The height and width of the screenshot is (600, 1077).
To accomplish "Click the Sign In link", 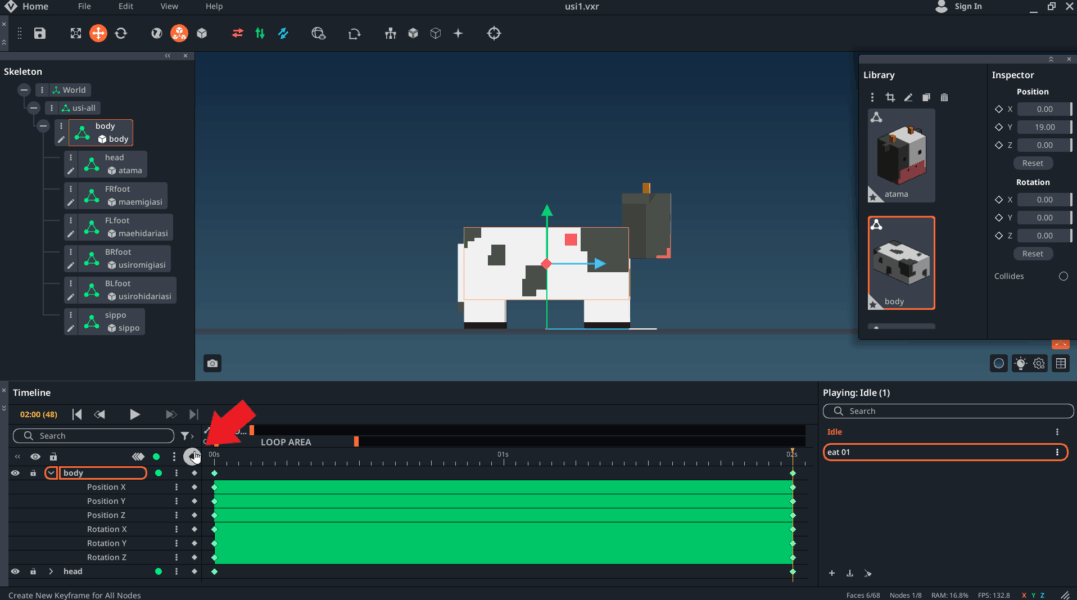I will (968, 6).
